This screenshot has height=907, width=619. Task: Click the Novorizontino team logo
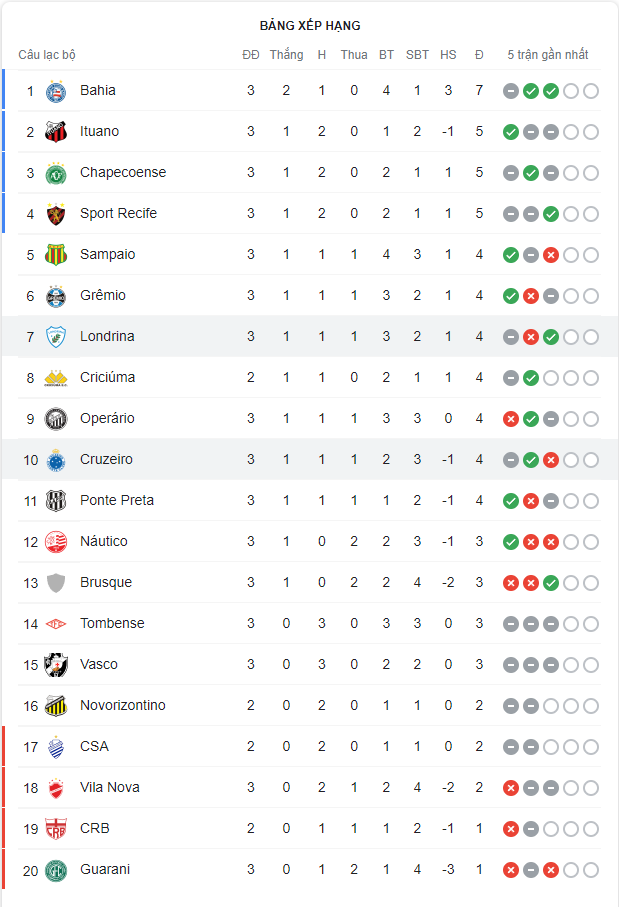click(x=56, y=706)
